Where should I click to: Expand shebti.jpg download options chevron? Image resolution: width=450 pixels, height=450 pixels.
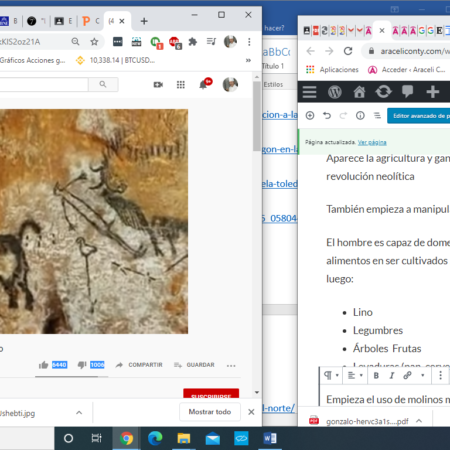coord(79,413)
